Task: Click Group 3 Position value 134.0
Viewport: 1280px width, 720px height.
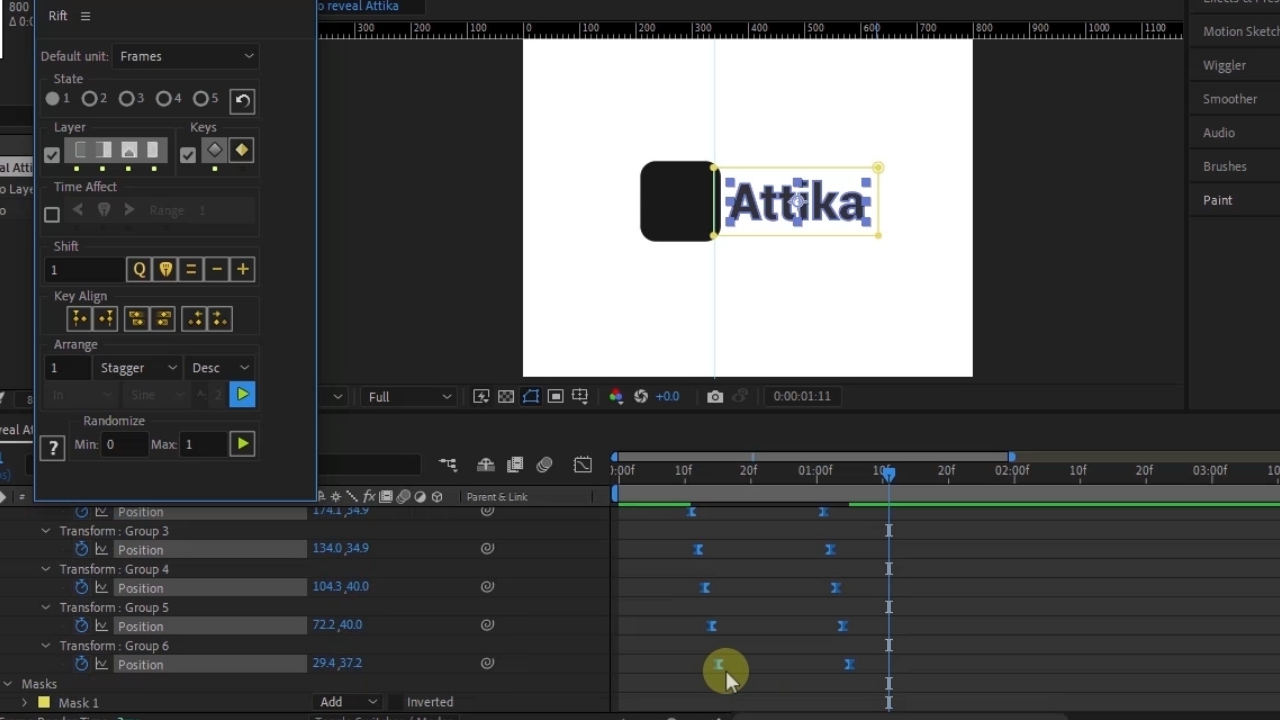Action: 326,548
